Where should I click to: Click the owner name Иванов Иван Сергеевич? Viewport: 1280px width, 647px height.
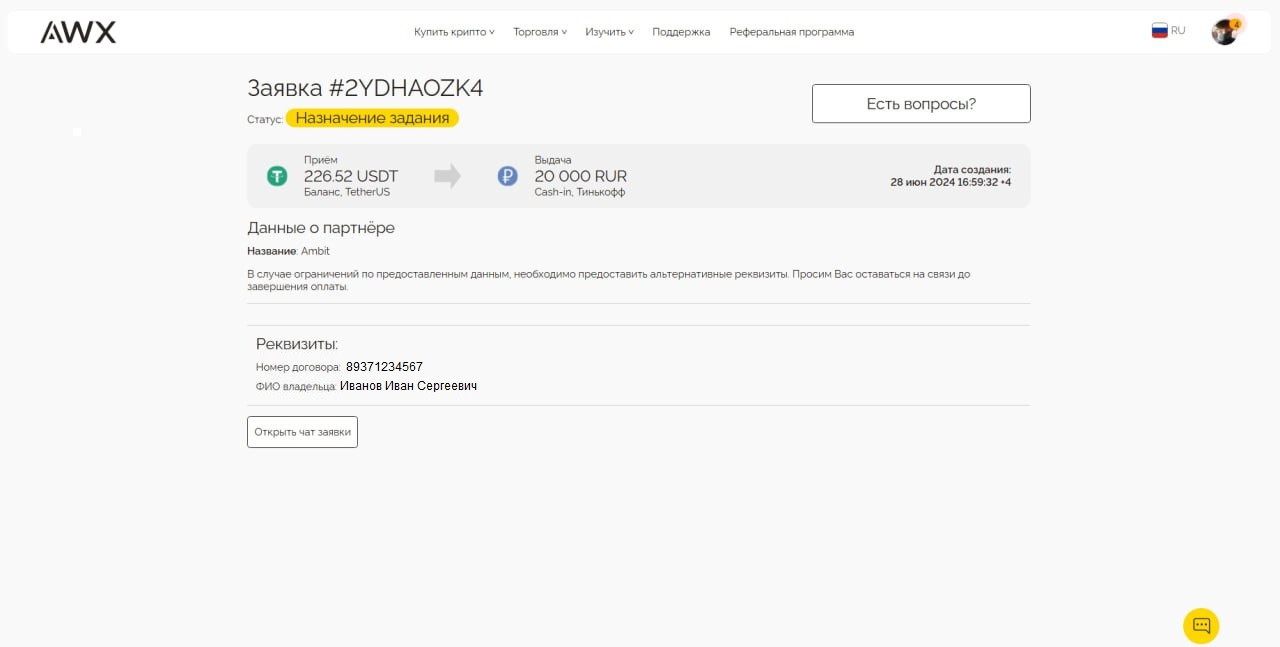pyautogui.click(x=408, y=386)
